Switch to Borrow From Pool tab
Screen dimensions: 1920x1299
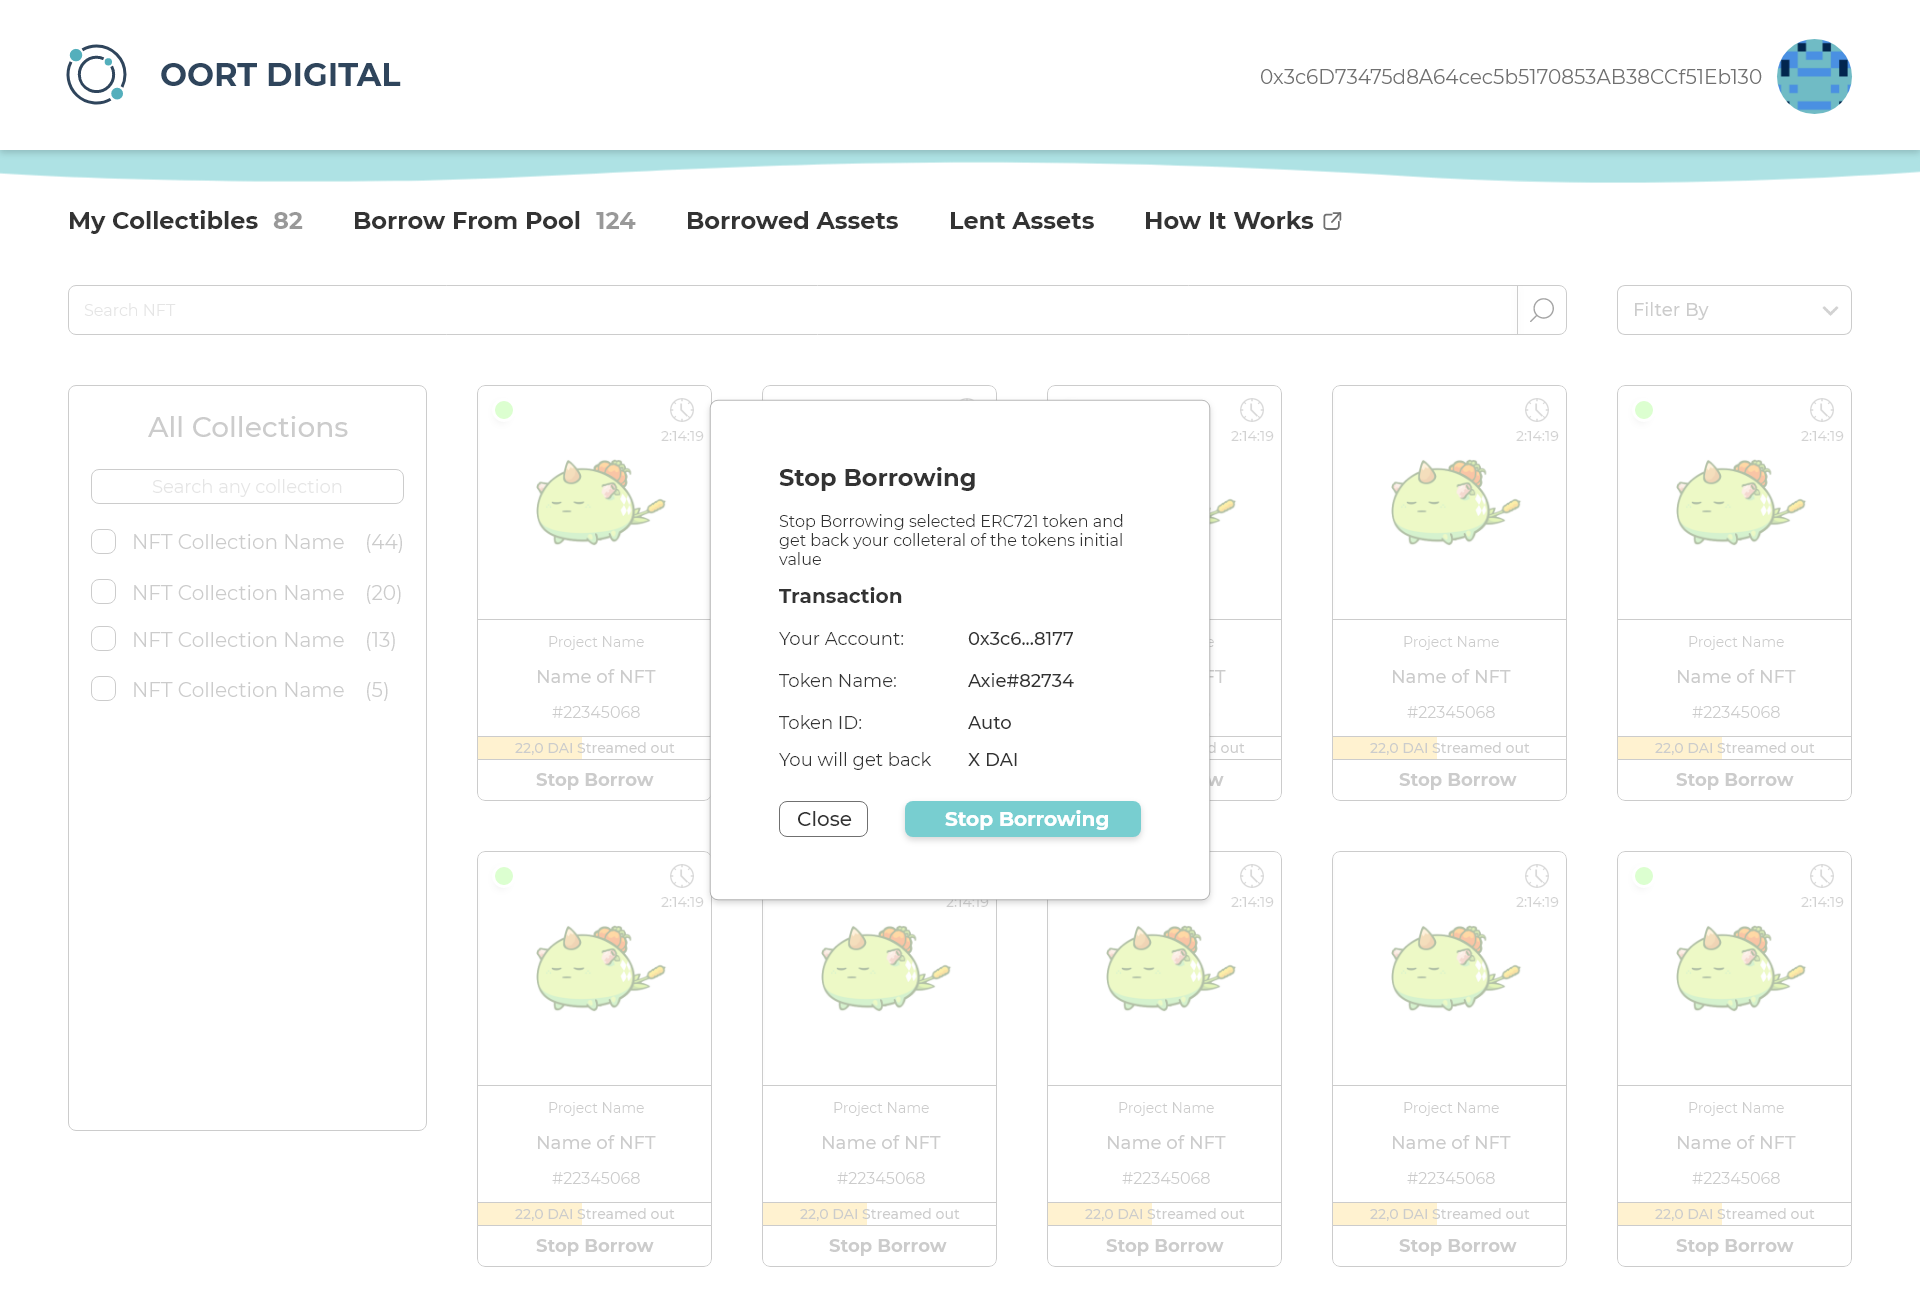[x=494, y=221]
